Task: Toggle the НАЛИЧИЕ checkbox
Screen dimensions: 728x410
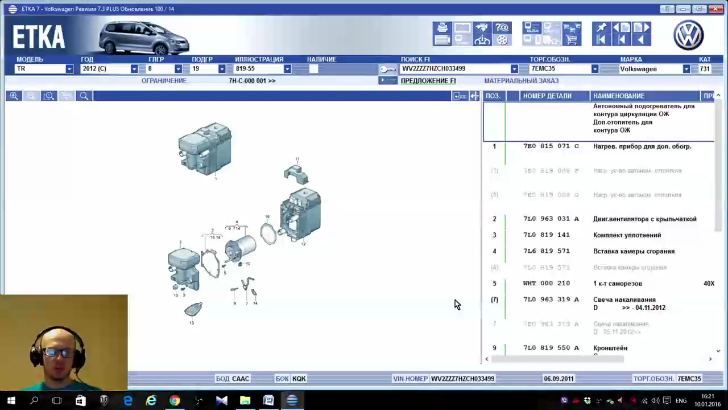Action: 314,69
